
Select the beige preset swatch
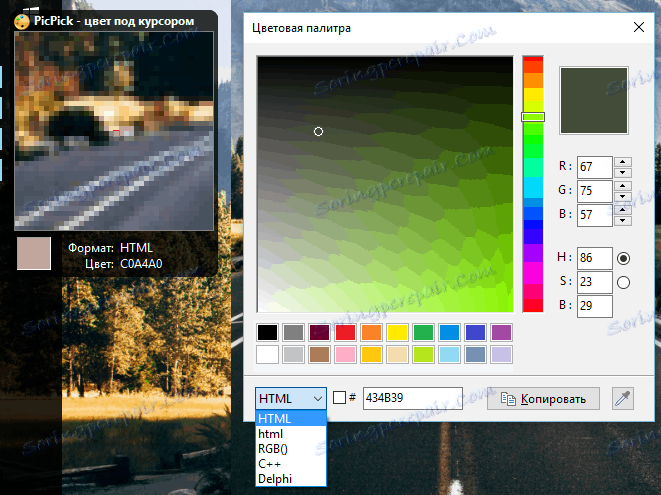coord(398,355)
